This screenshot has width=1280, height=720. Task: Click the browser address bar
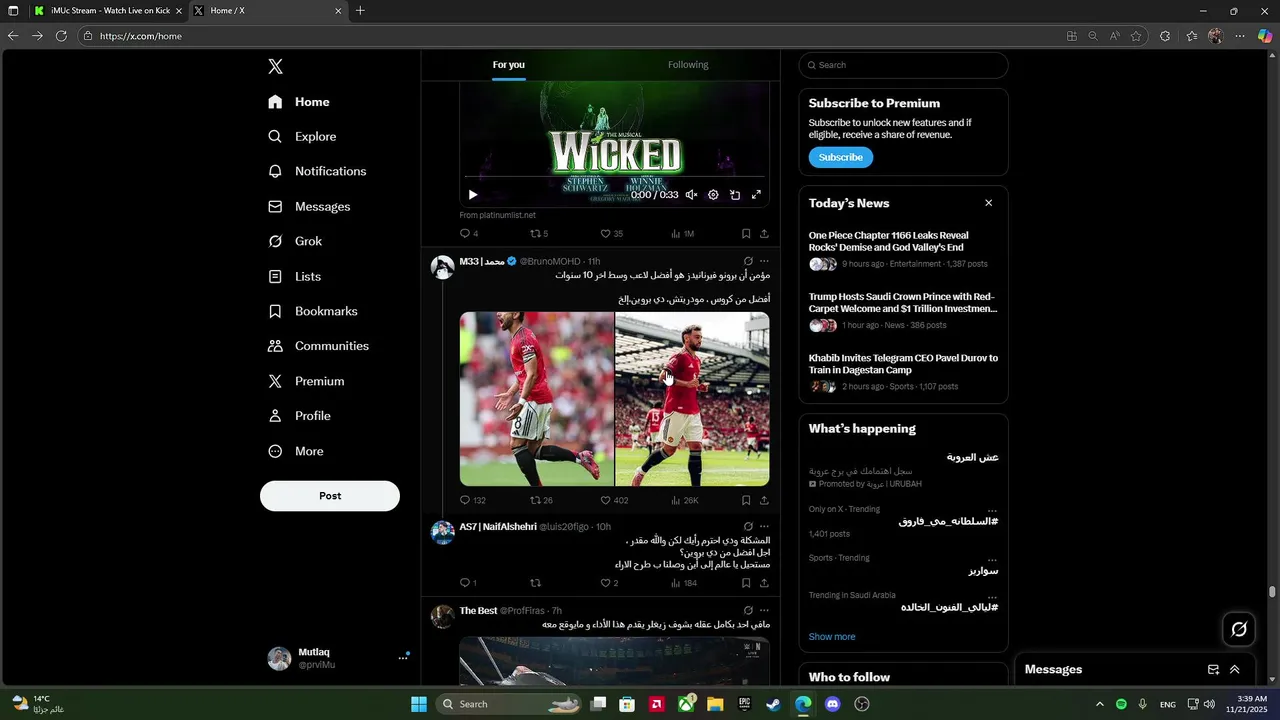pos(570,36)
